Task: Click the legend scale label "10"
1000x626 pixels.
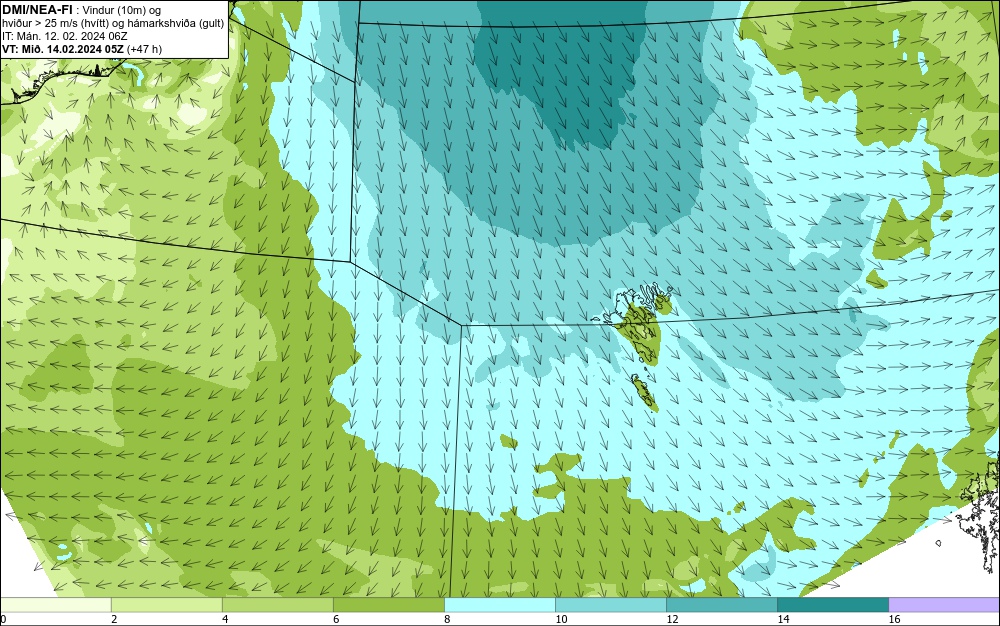Action: pos(561,620)
